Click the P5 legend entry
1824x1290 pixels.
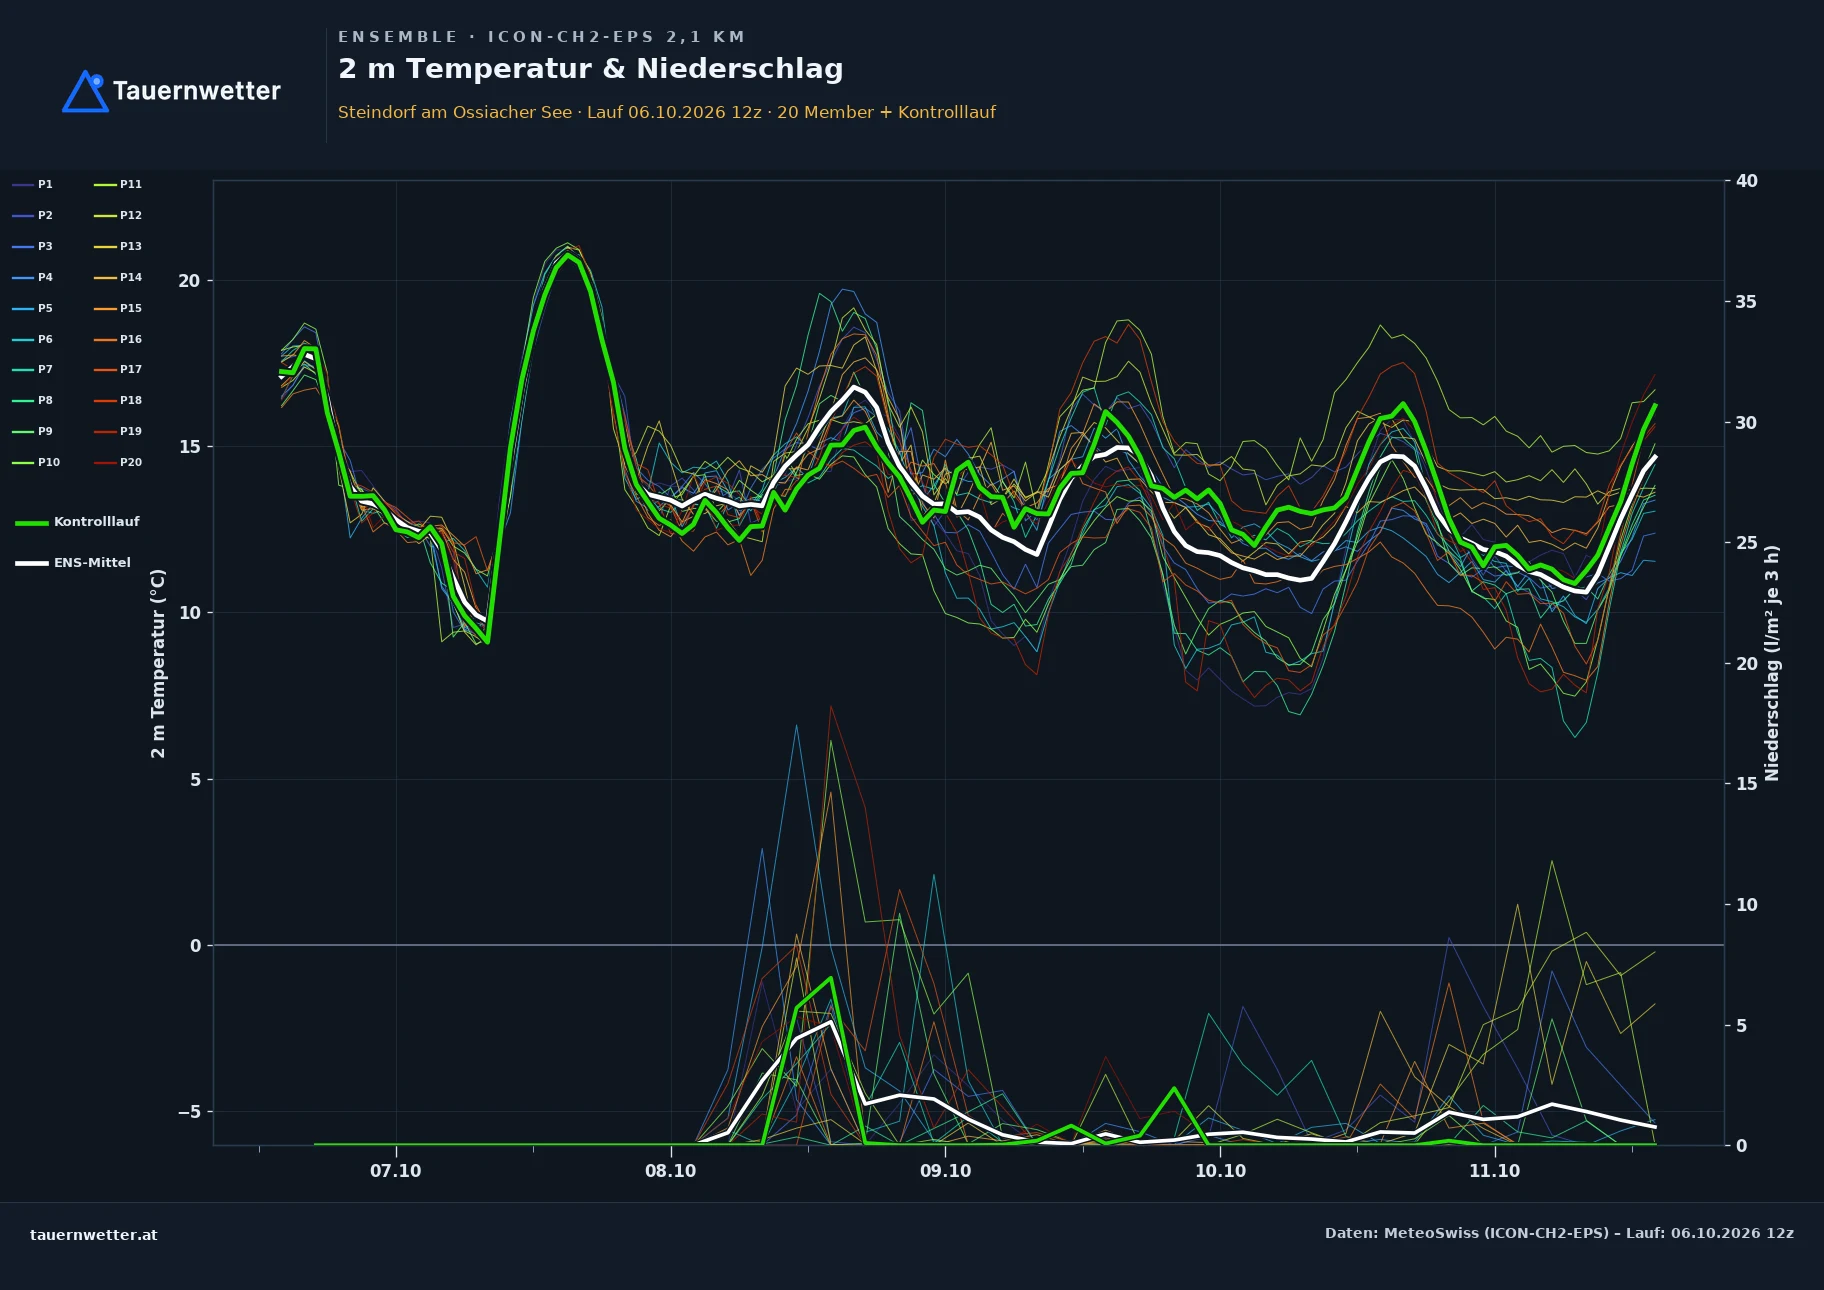point(33,308)
